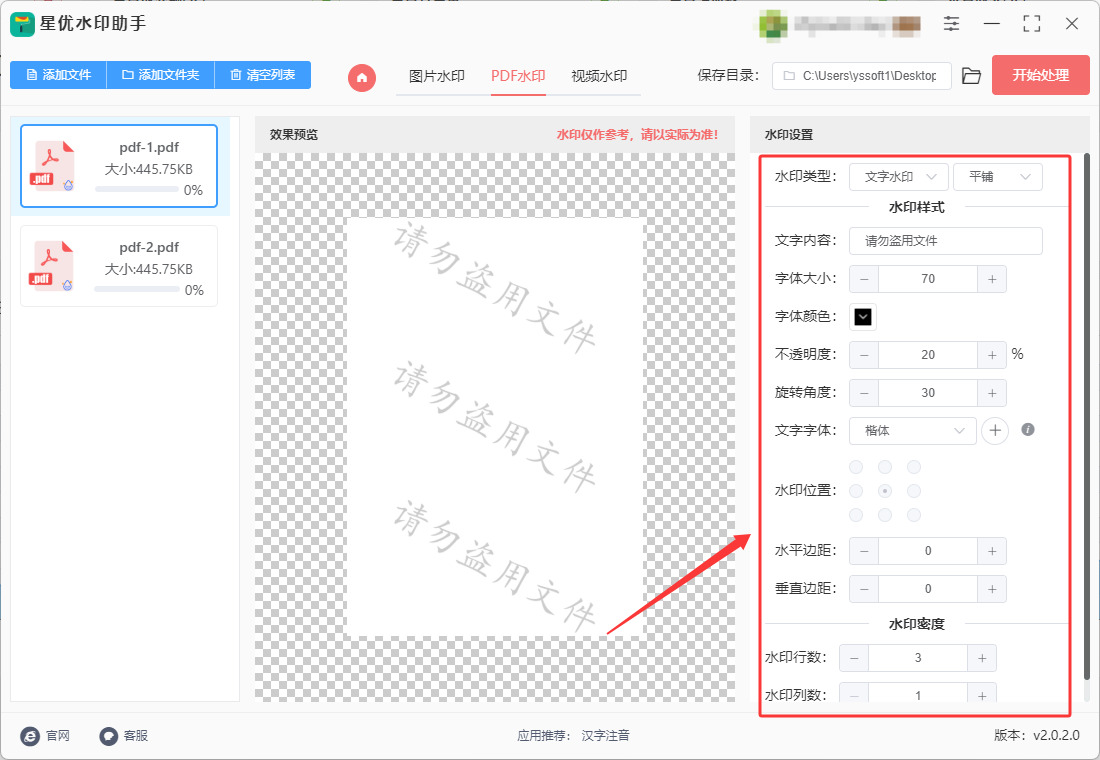Click the 添加文件 button
1100x760 pixels.
58,74
